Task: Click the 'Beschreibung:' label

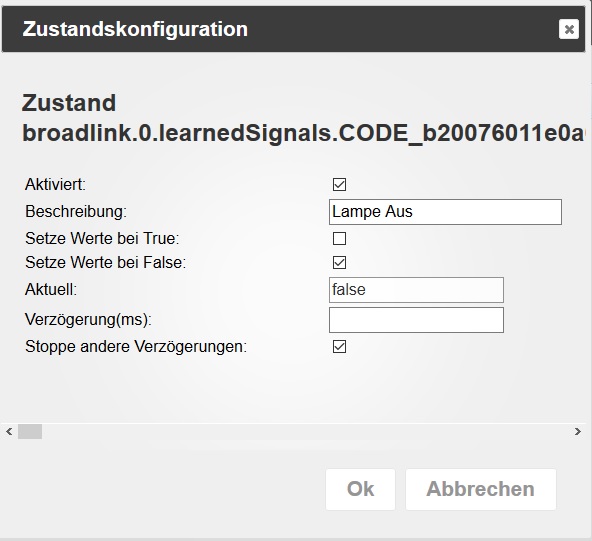Action: [x=76, y=211]
